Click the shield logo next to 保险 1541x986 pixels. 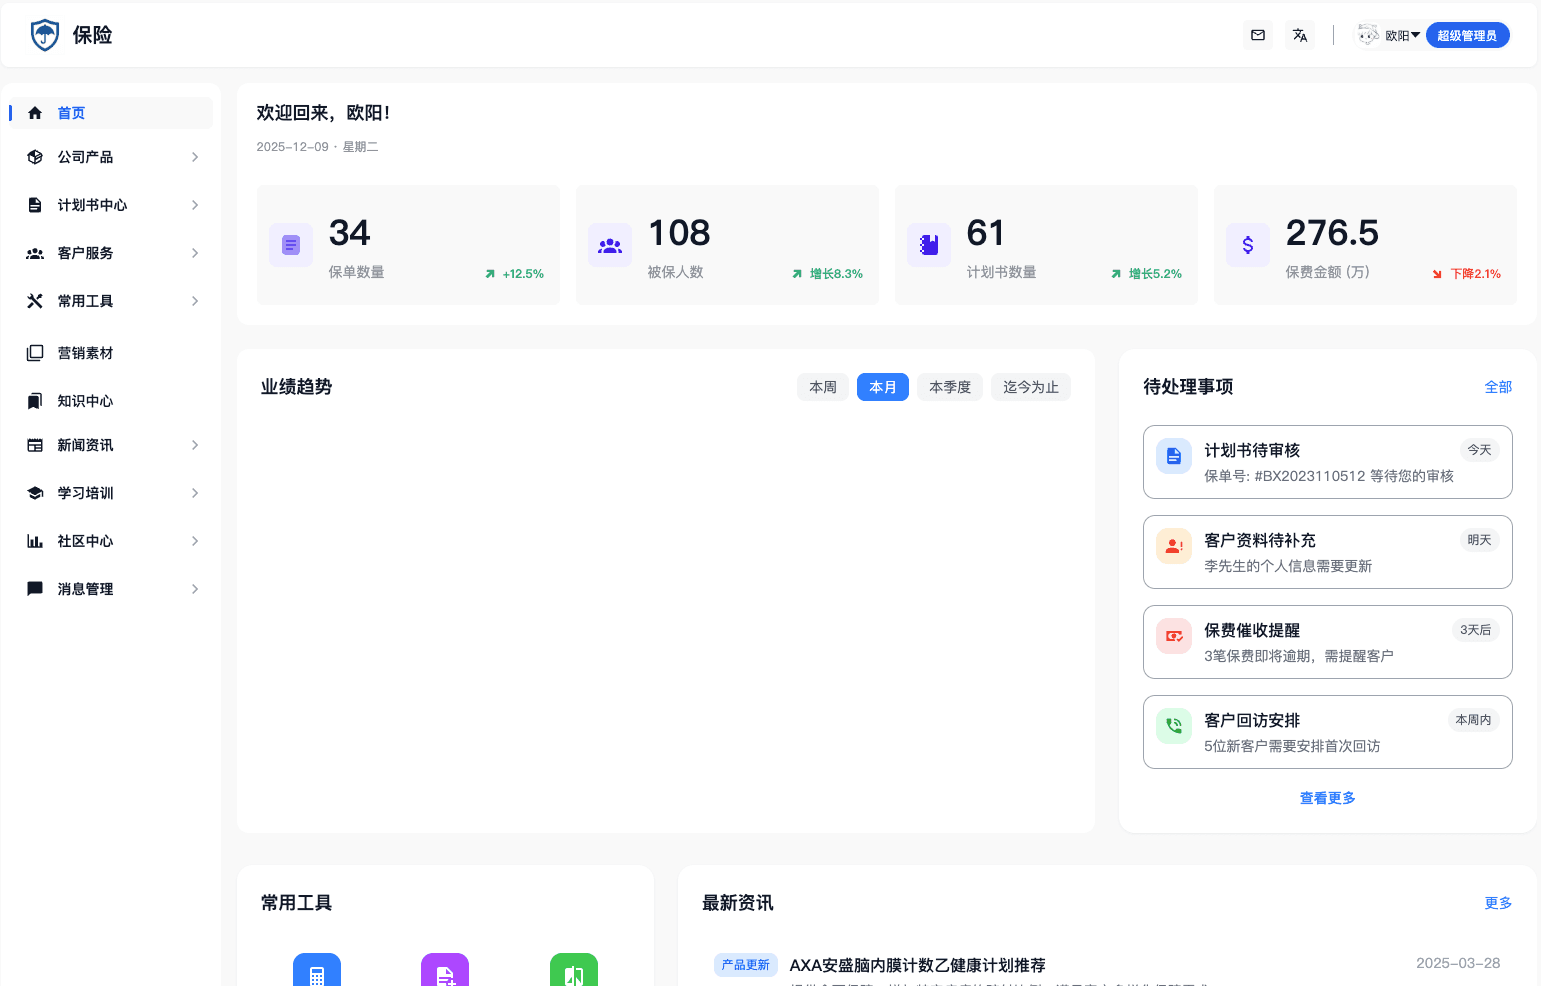pyautogui.click(x=44, y=34)
